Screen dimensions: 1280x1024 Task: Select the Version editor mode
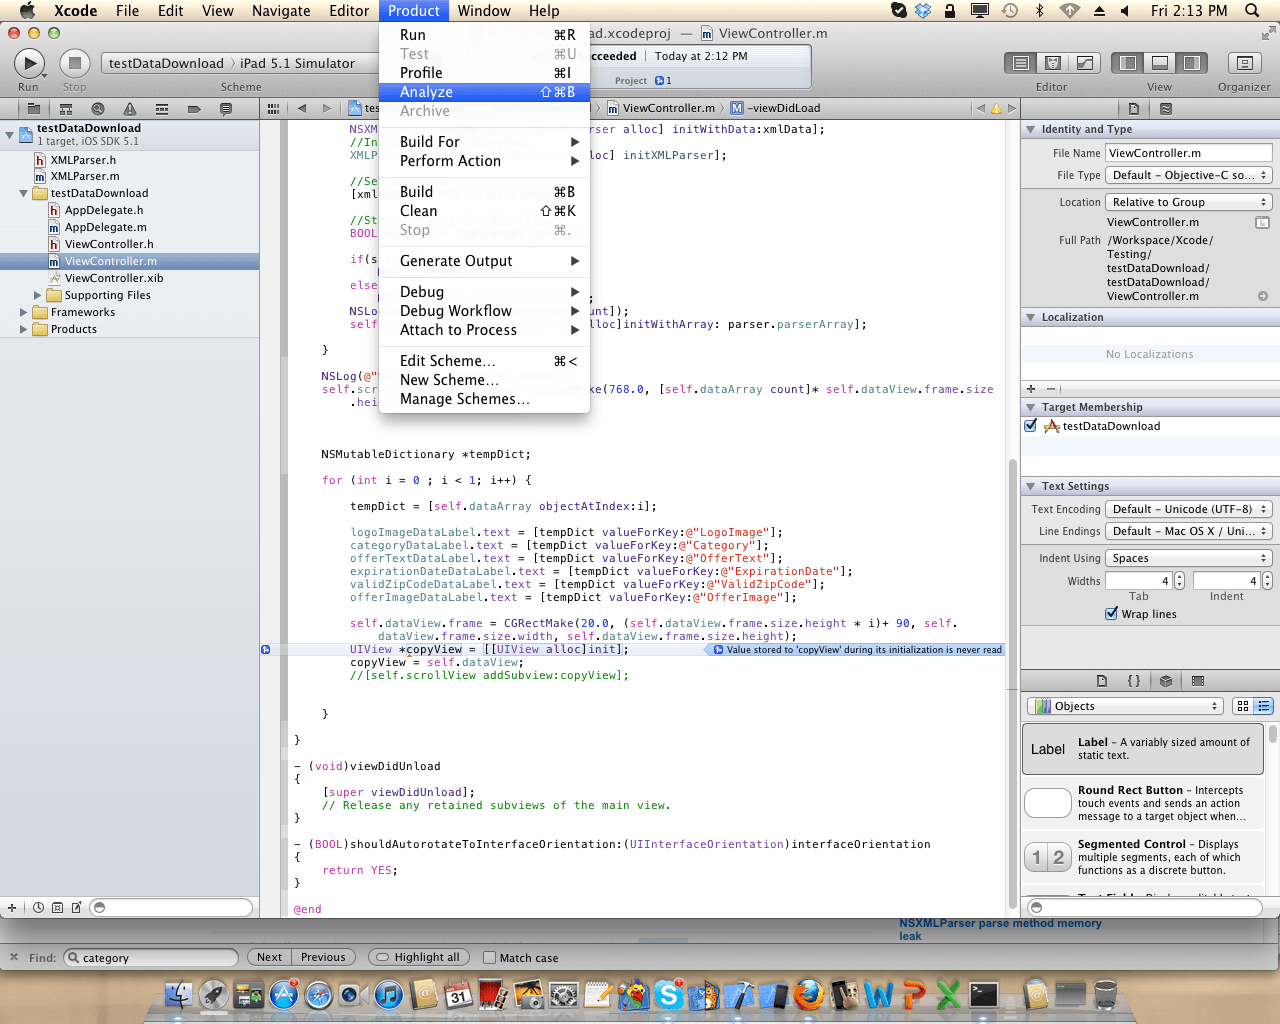[1085, 63]
